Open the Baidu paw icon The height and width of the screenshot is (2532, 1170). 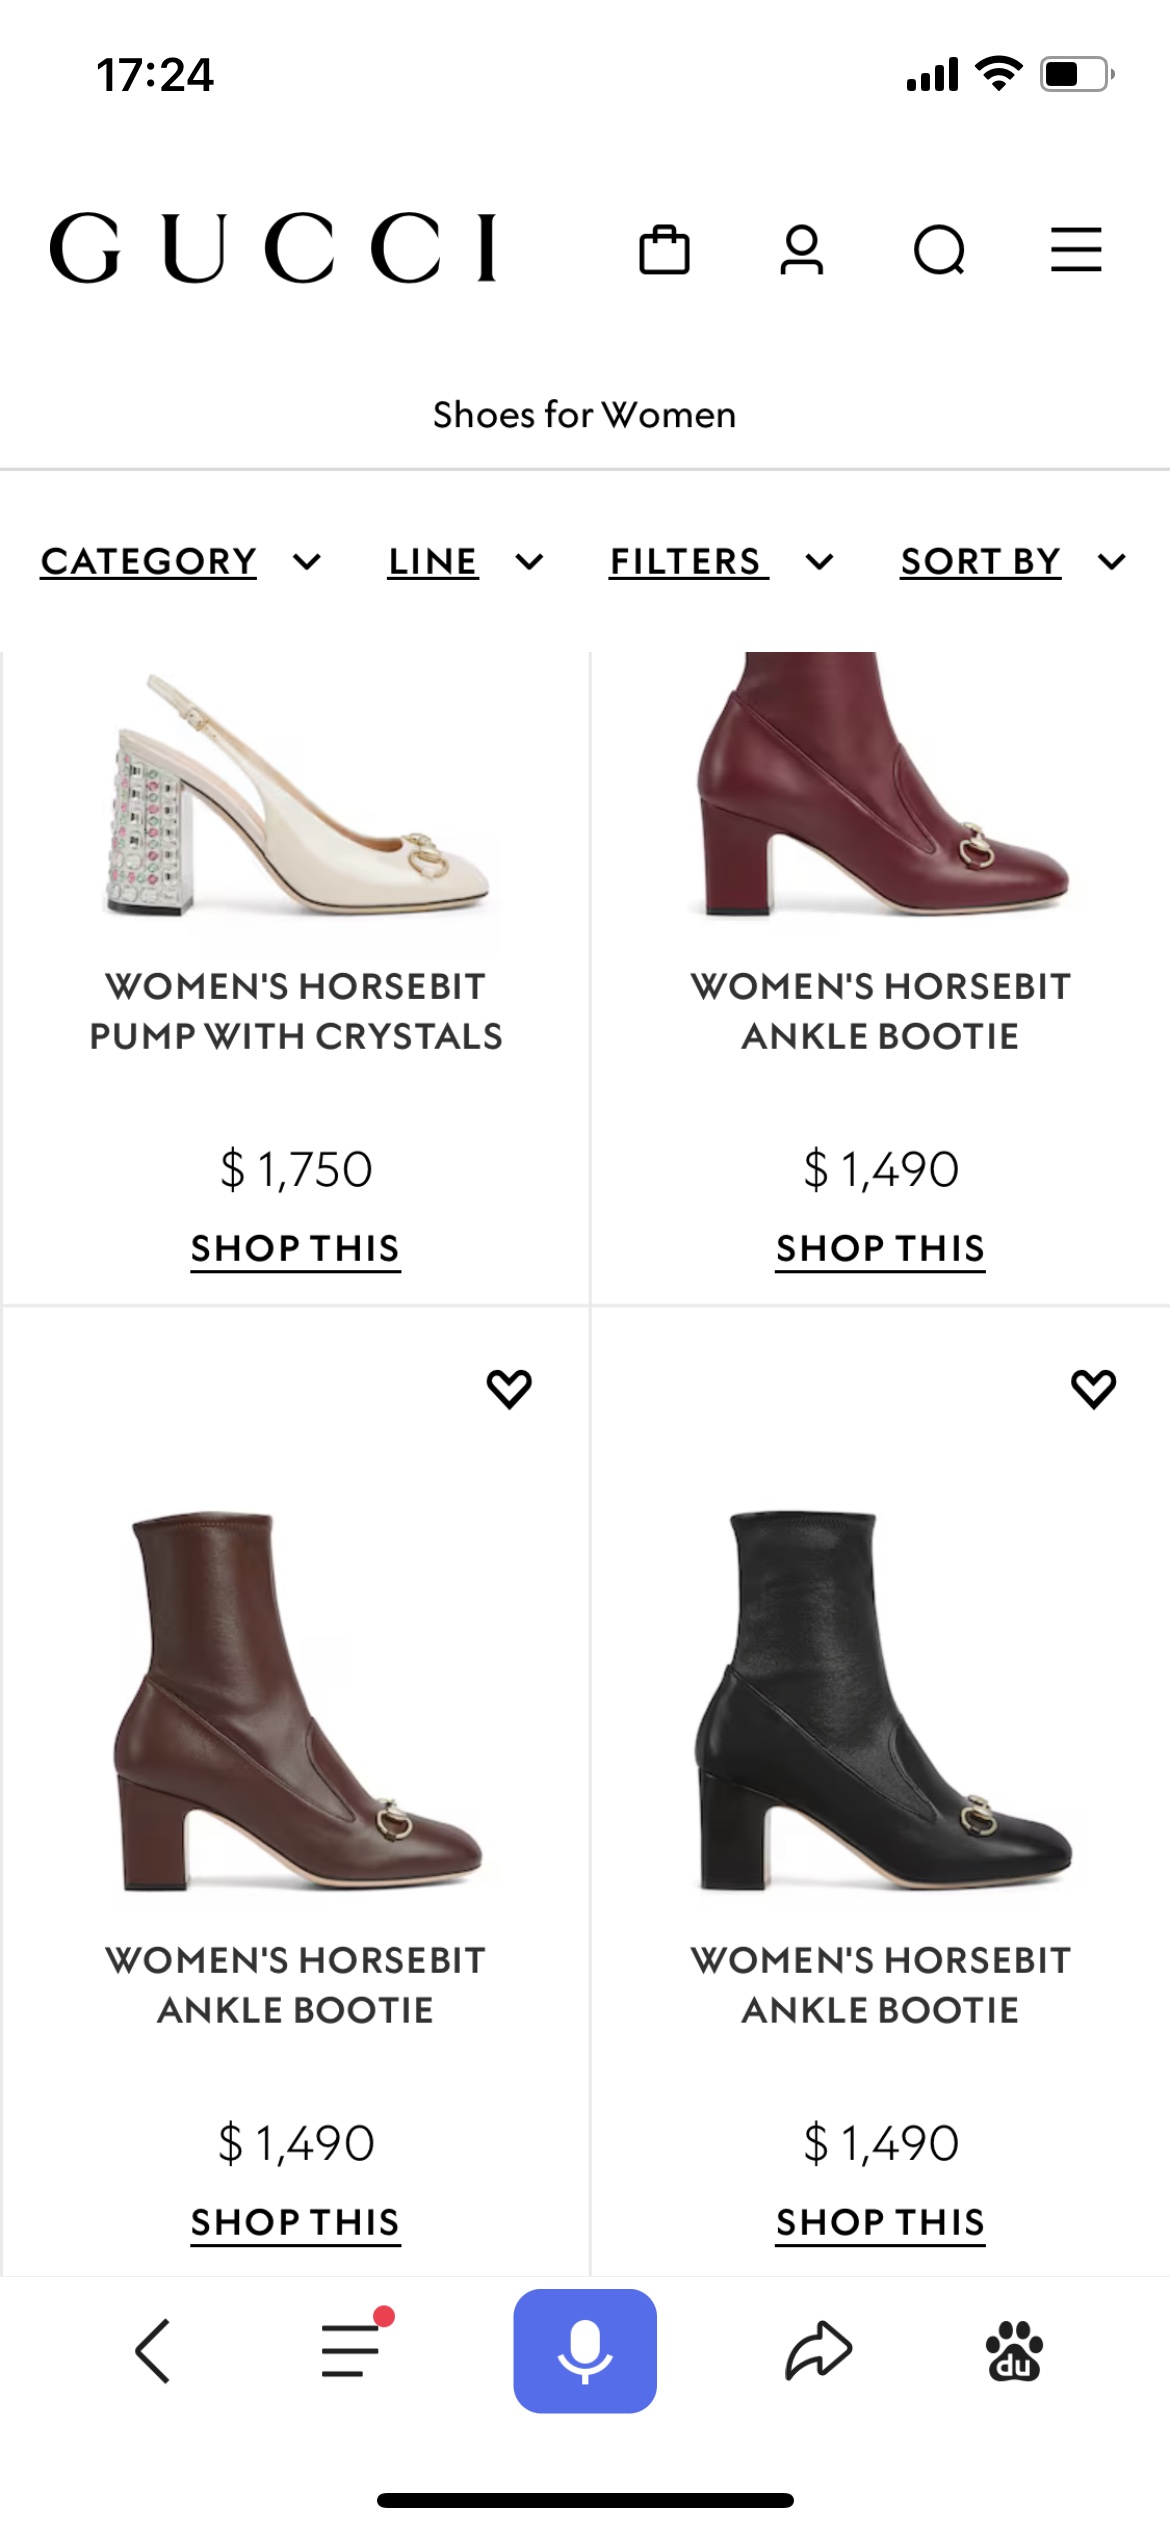1014,2351
